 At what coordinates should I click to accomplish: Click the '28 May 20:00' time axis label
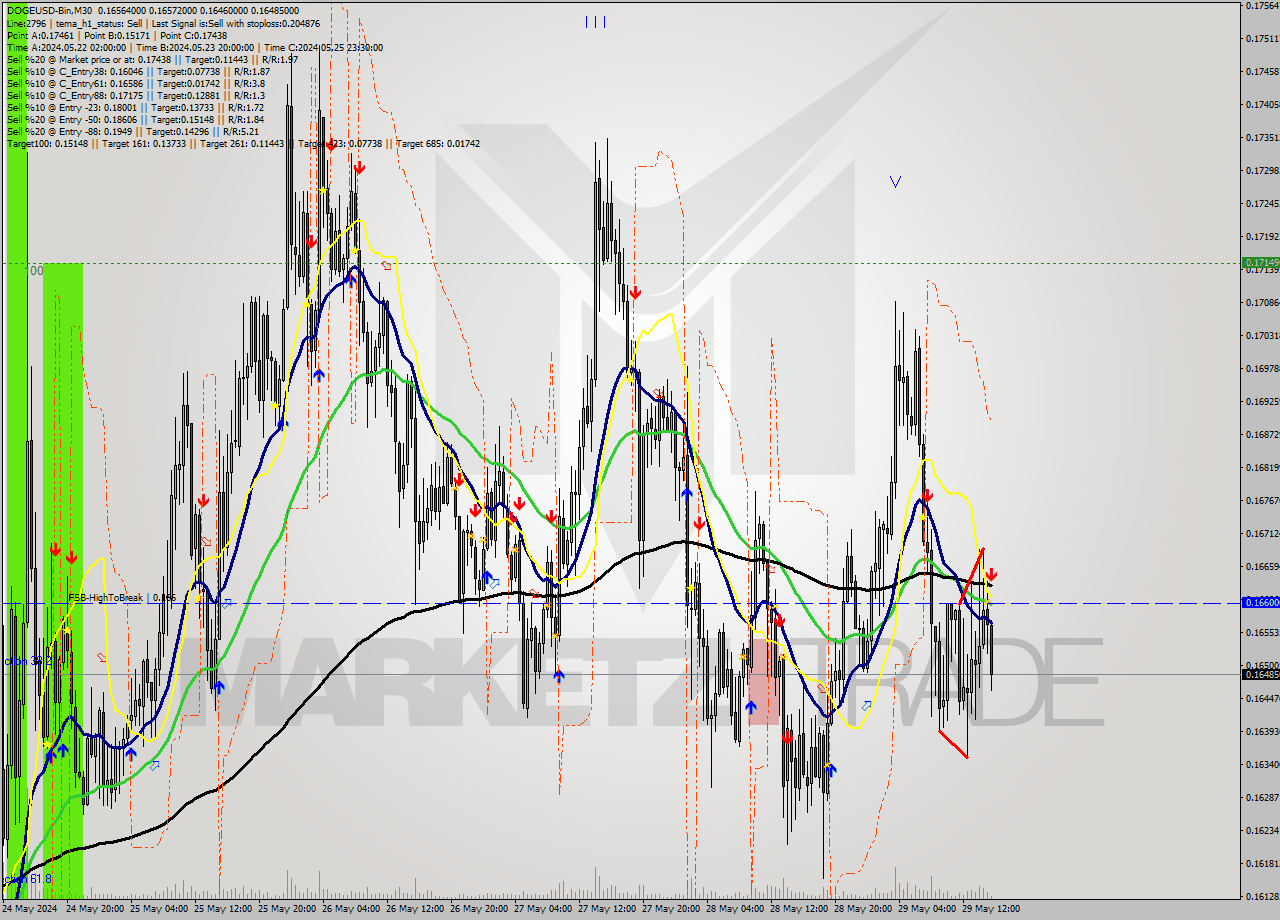tap(864, 909)
